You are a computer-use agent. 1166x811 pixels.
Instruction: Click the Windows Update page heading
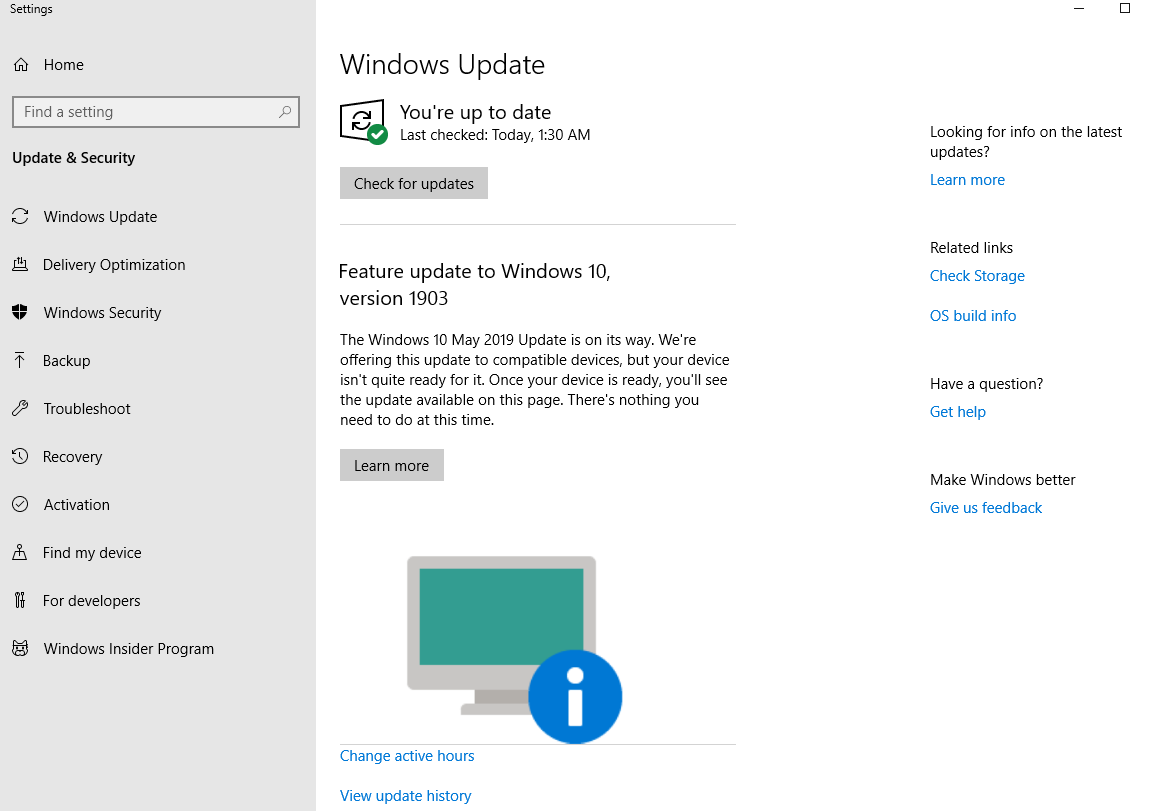tap(442, 65)
